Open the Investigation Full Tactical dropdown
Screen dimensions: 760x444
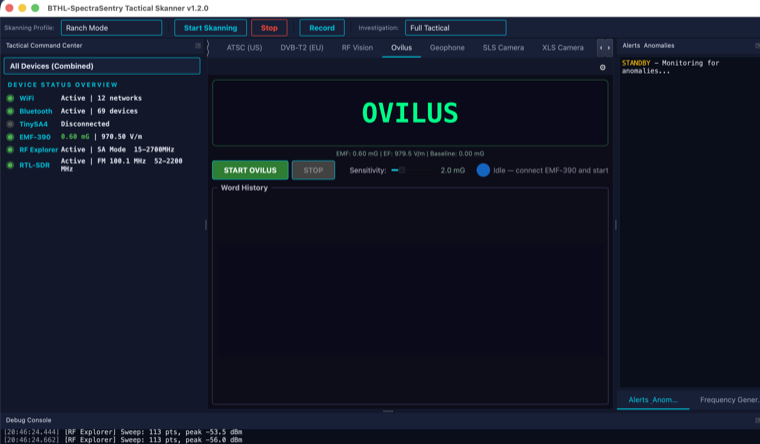[x=456, y=28]
